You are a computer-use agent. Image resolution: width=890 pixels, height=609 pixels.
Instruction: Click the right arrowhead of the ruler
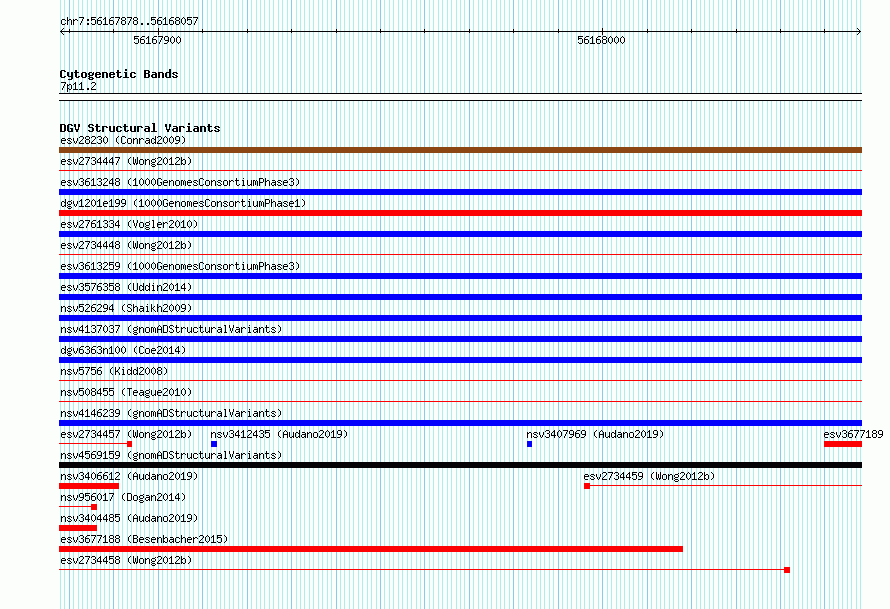click(x=859, y=32)
